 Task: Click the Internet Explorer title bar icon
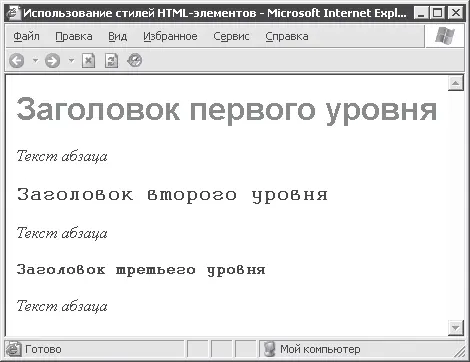pyautogui.click(x=13, y=13)
